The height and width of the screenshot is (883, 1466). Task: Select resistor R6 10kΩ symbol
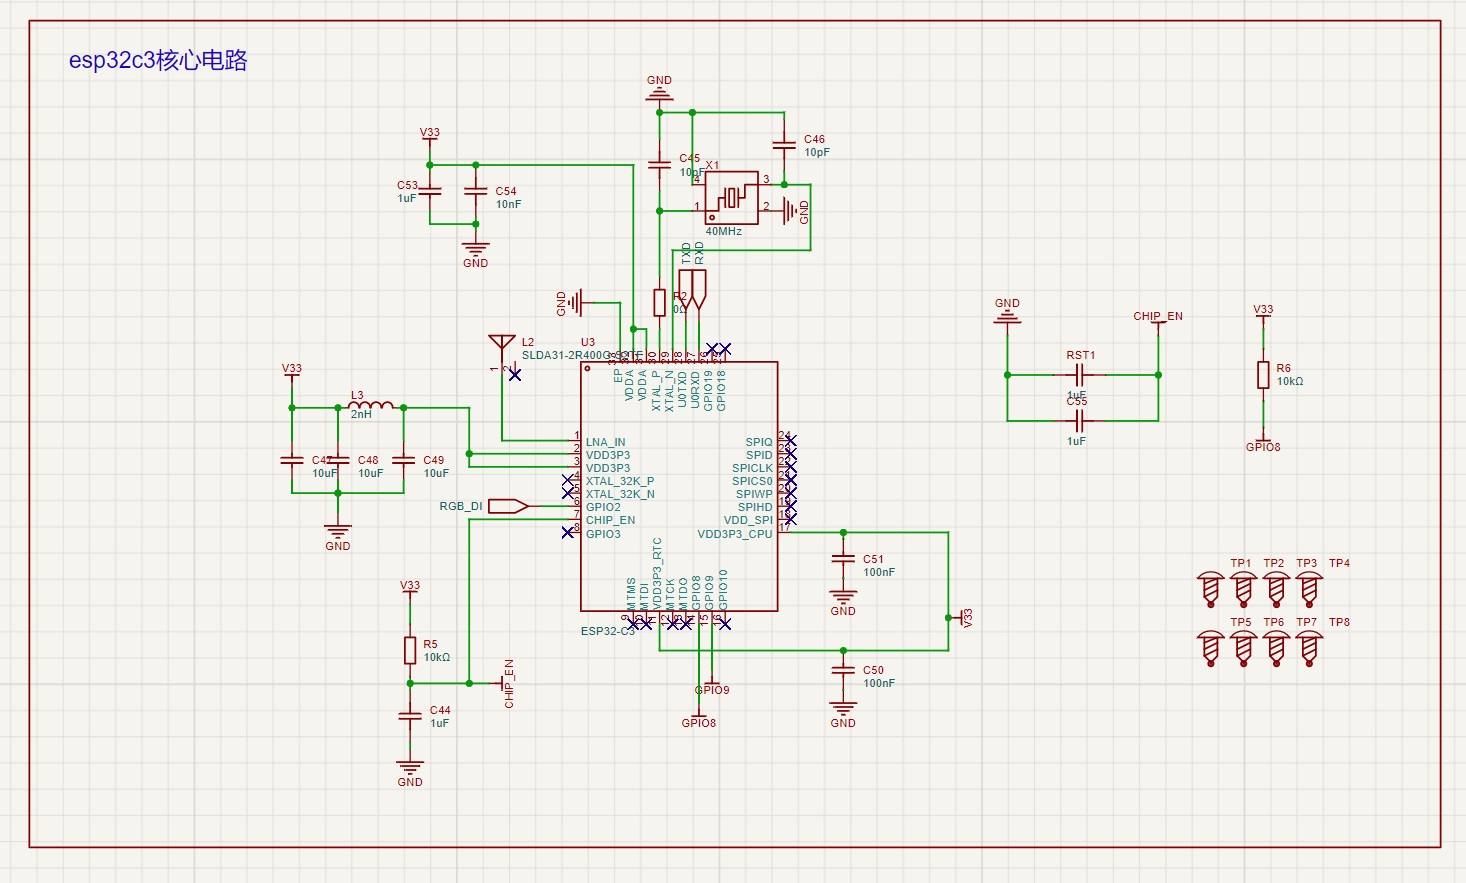tap(1263, 375)
